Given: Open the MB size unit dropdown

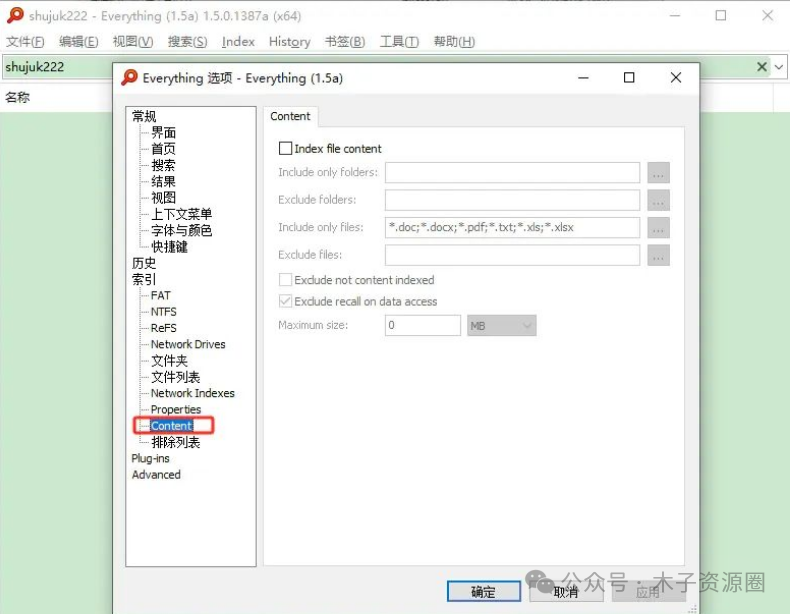Looking at the screenshot, I should [501, 325].
